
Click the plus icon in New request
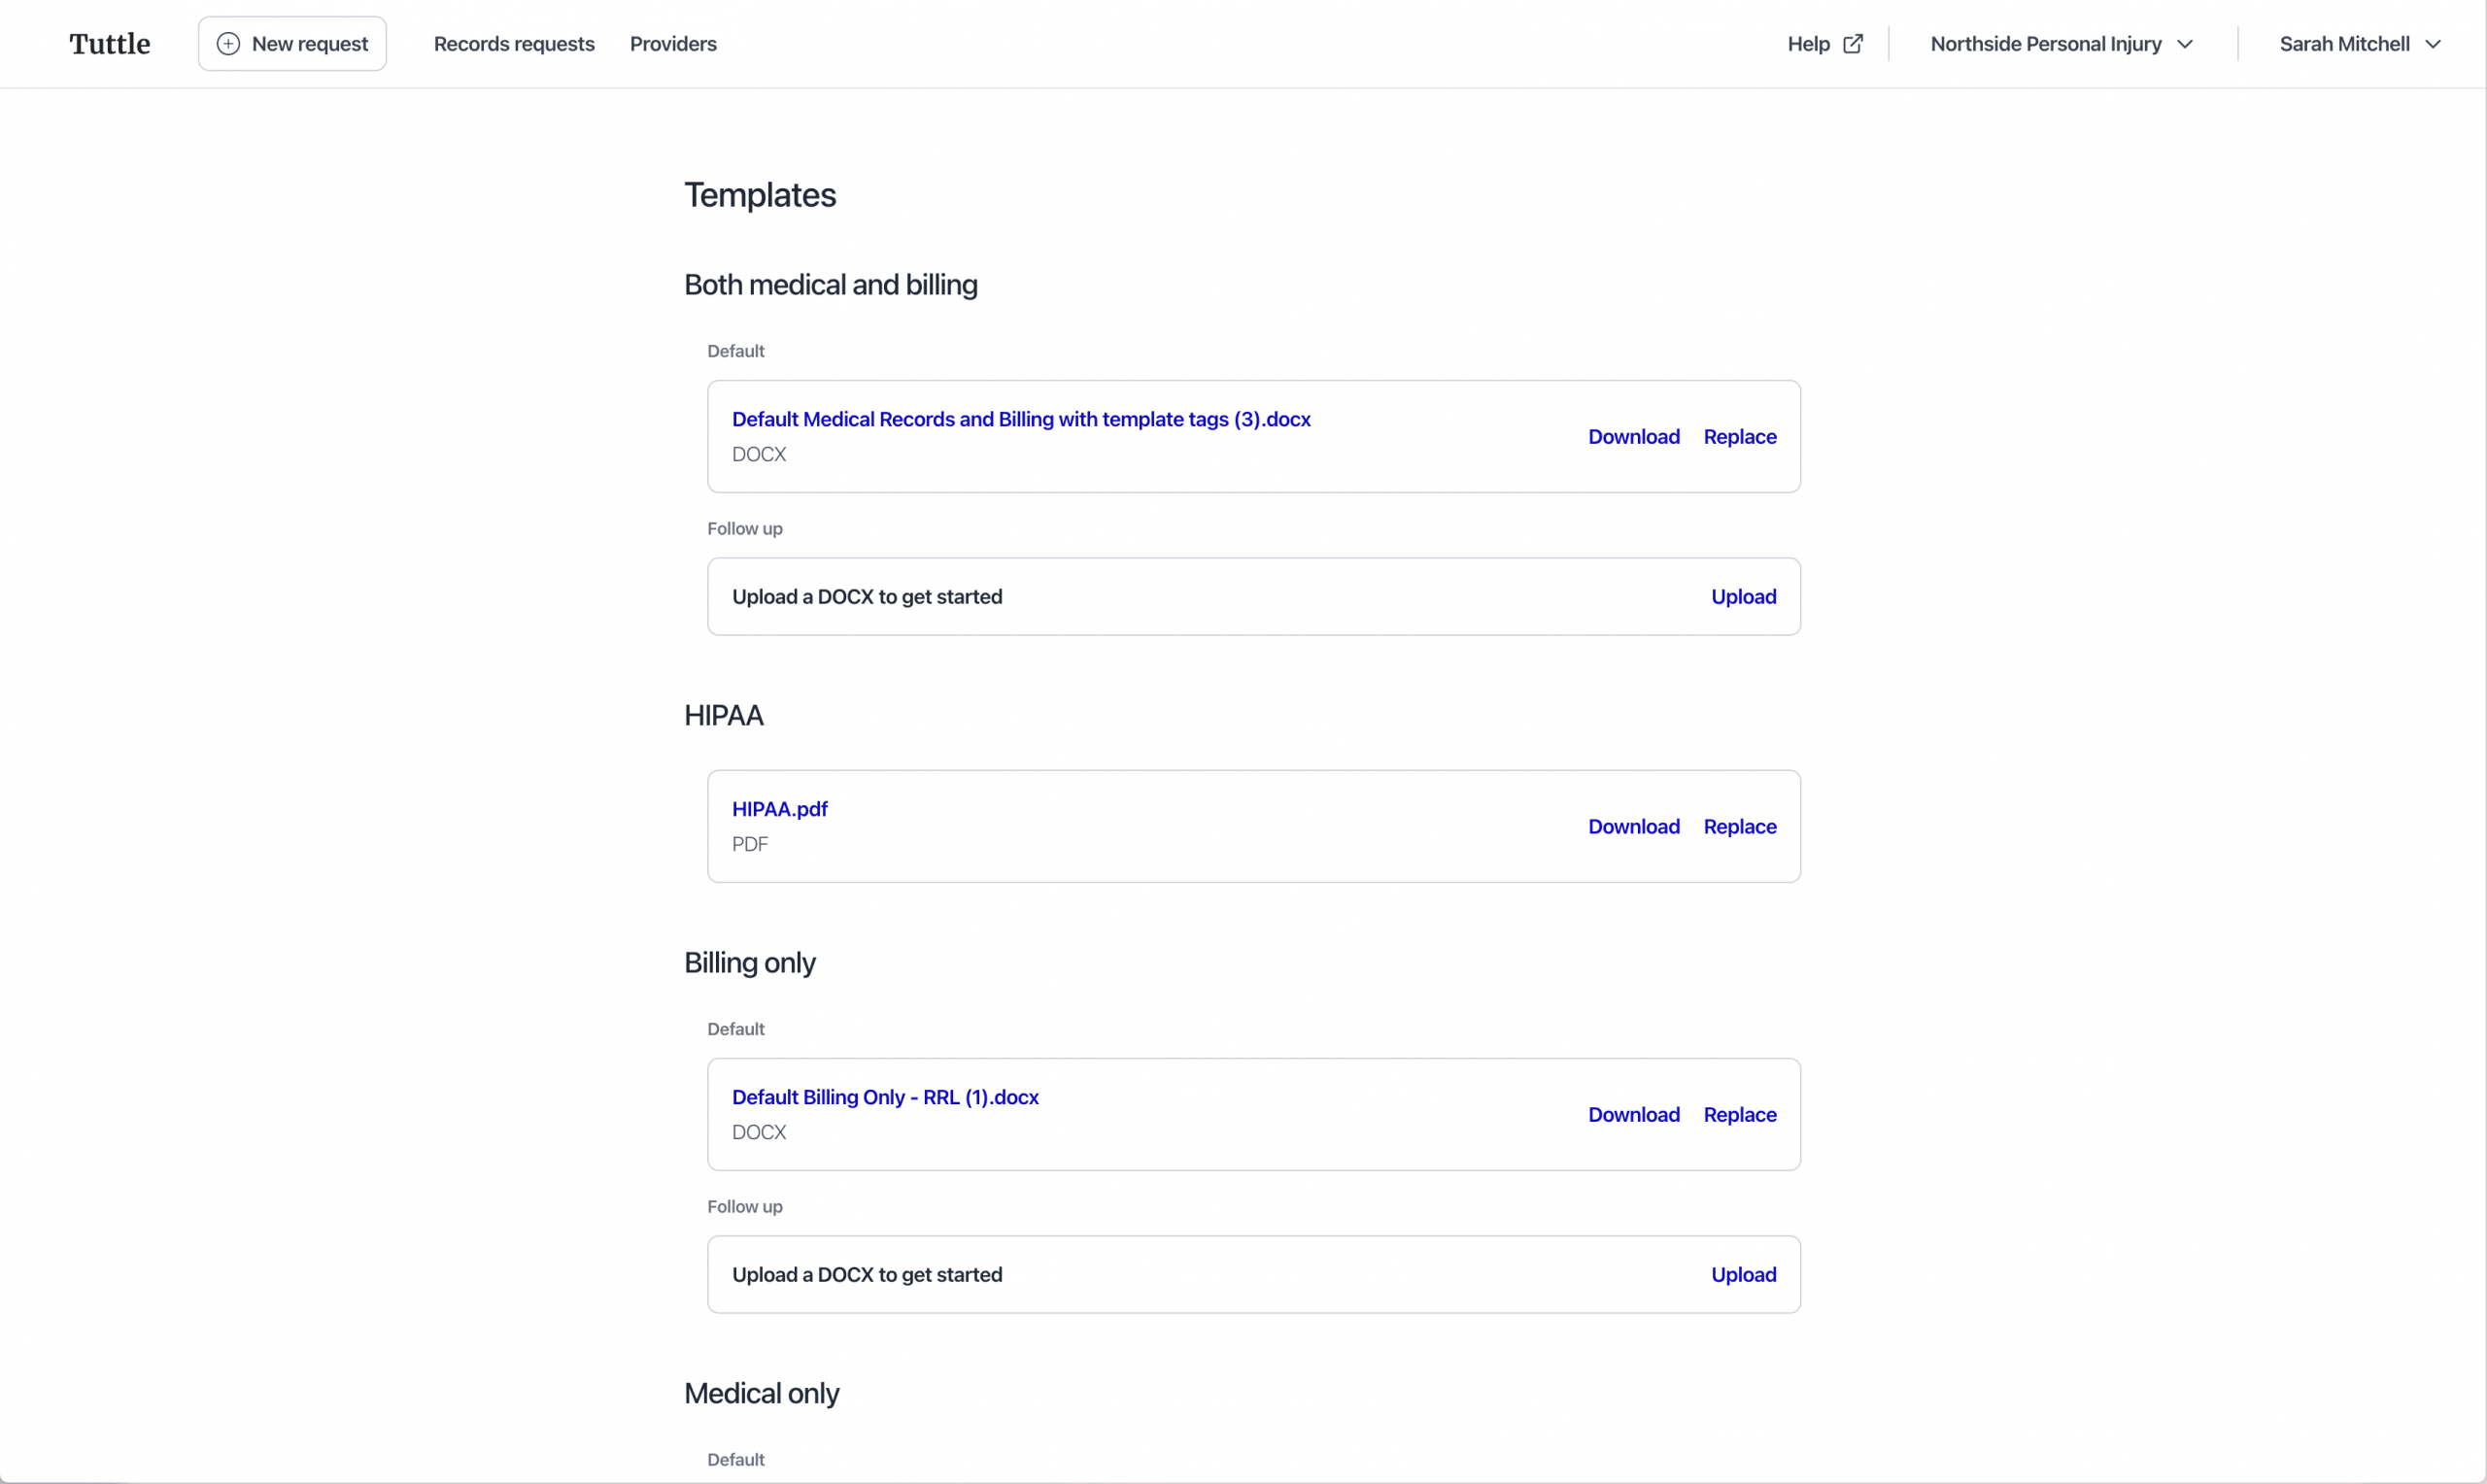tap(228, 44)
